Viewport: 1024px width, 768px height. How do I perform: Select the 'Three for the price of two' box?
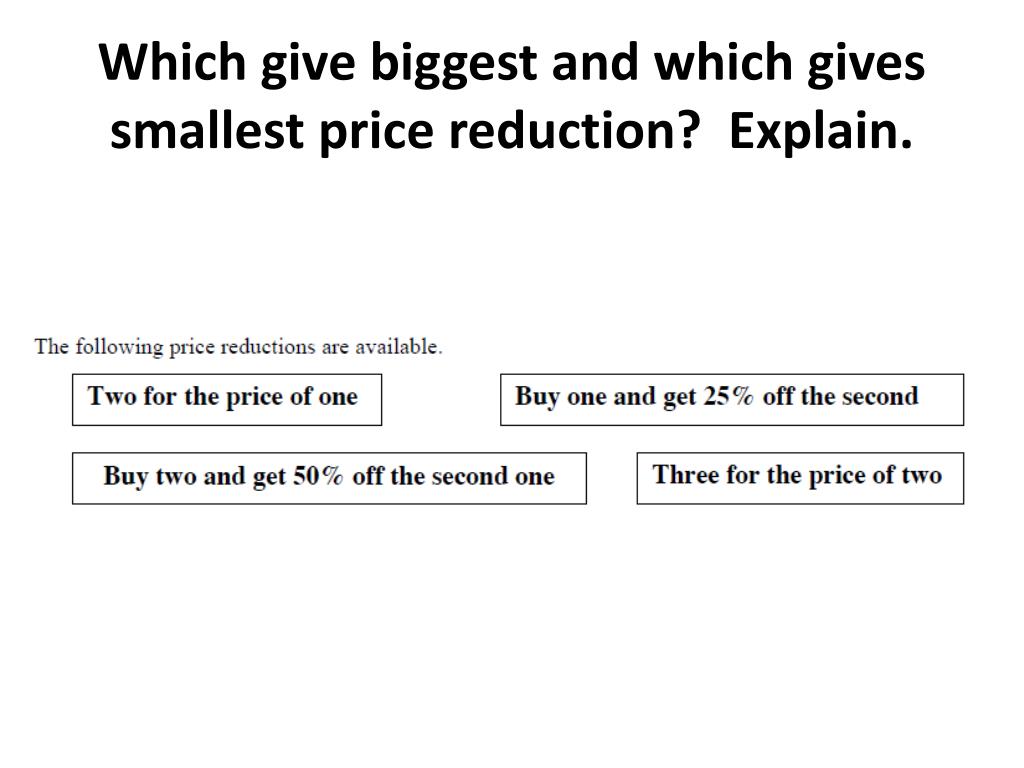point(800,478)
